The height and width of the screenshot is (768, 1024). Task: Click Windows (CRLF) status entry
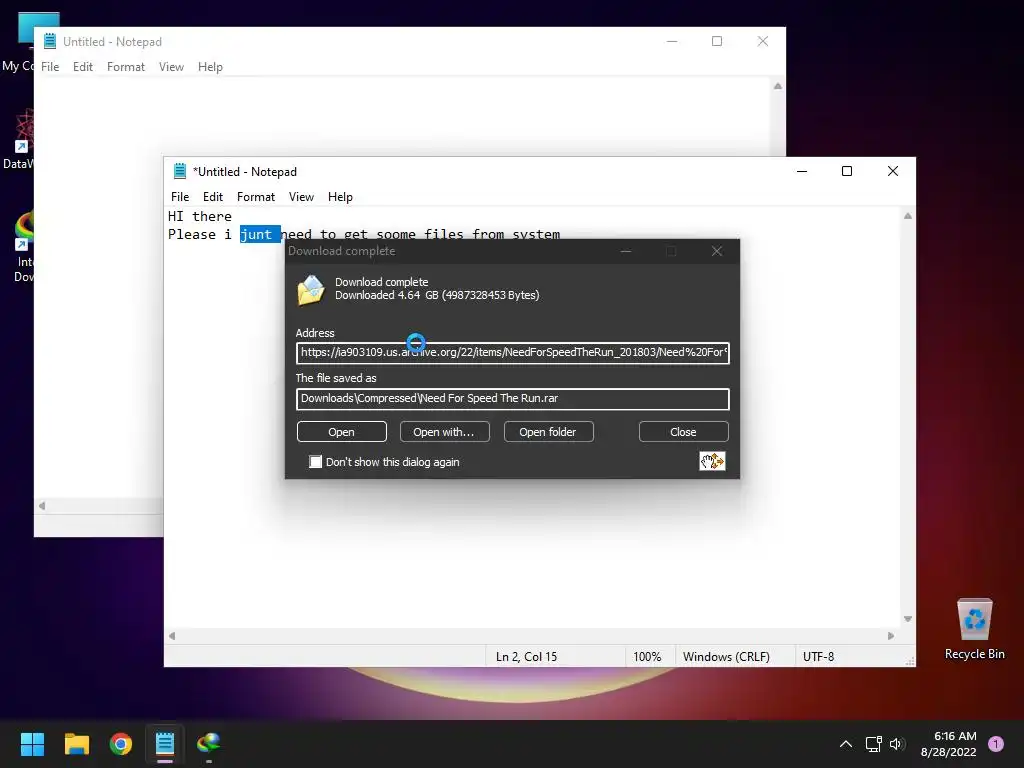click(726, 656)
